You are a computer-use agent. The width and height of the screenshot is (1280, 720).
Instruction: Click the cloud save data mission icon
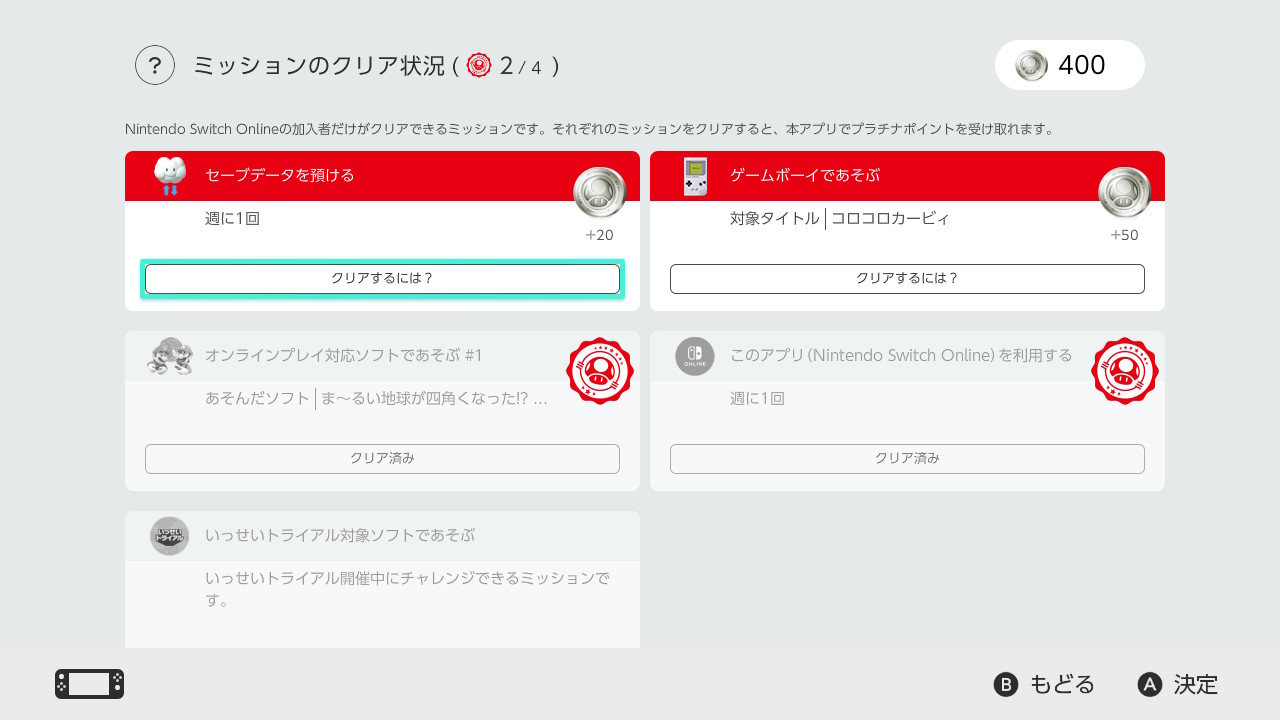coord(170,176)
